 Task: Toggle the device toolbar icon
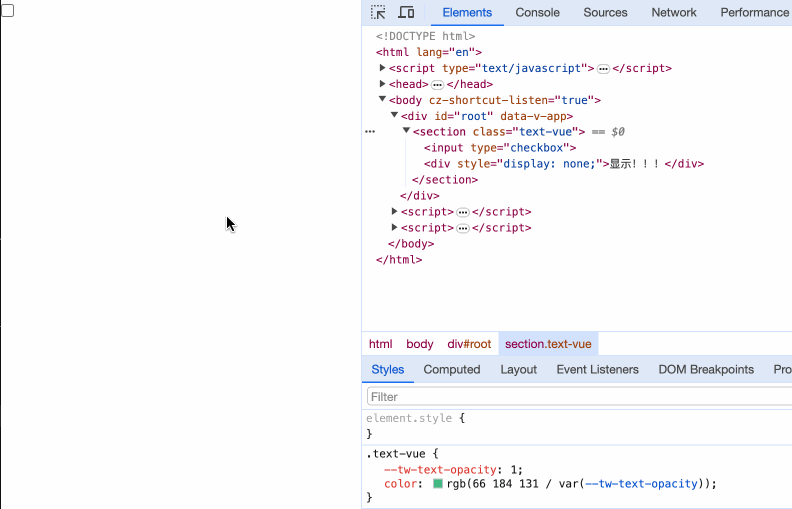pyautogui.click(x=406, y=13)
